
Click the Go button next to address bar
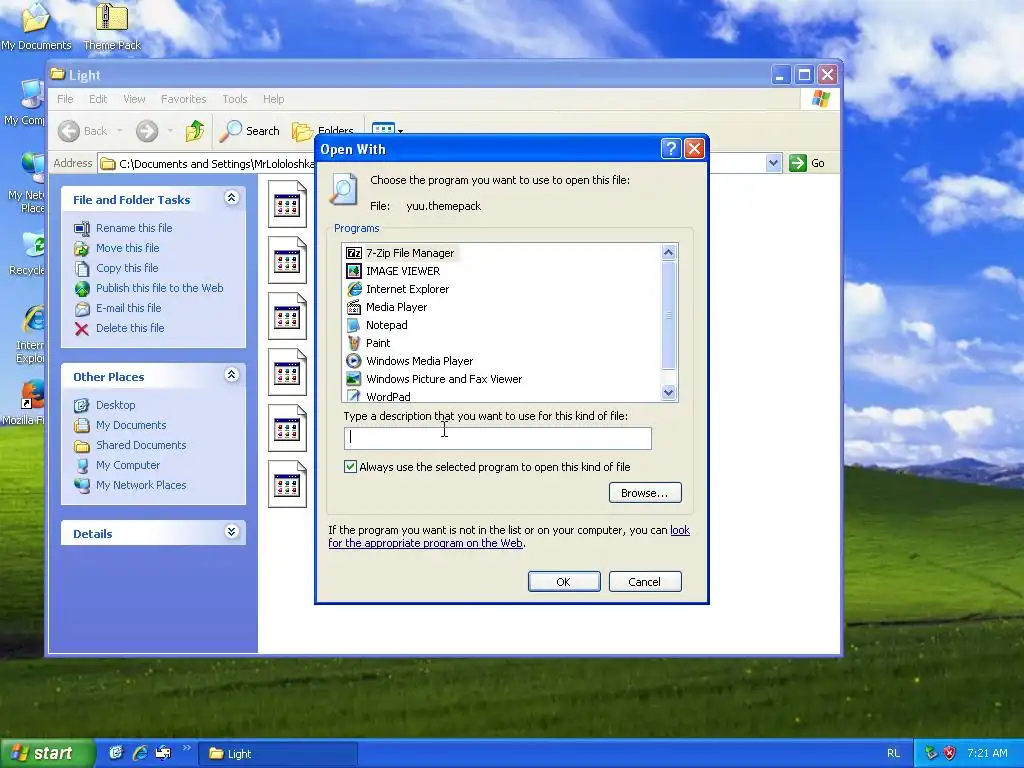[x=807, y=163]
